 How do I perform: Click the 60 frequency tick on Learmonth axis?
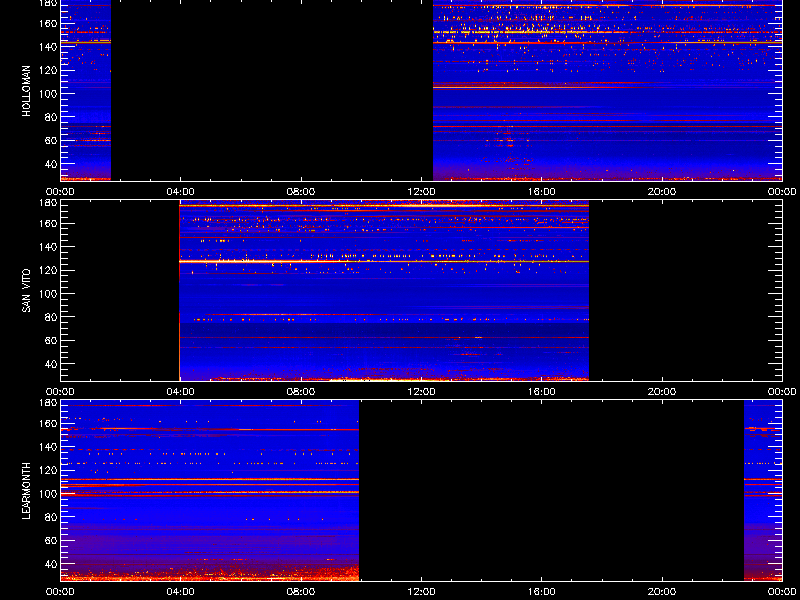point(51,540)
